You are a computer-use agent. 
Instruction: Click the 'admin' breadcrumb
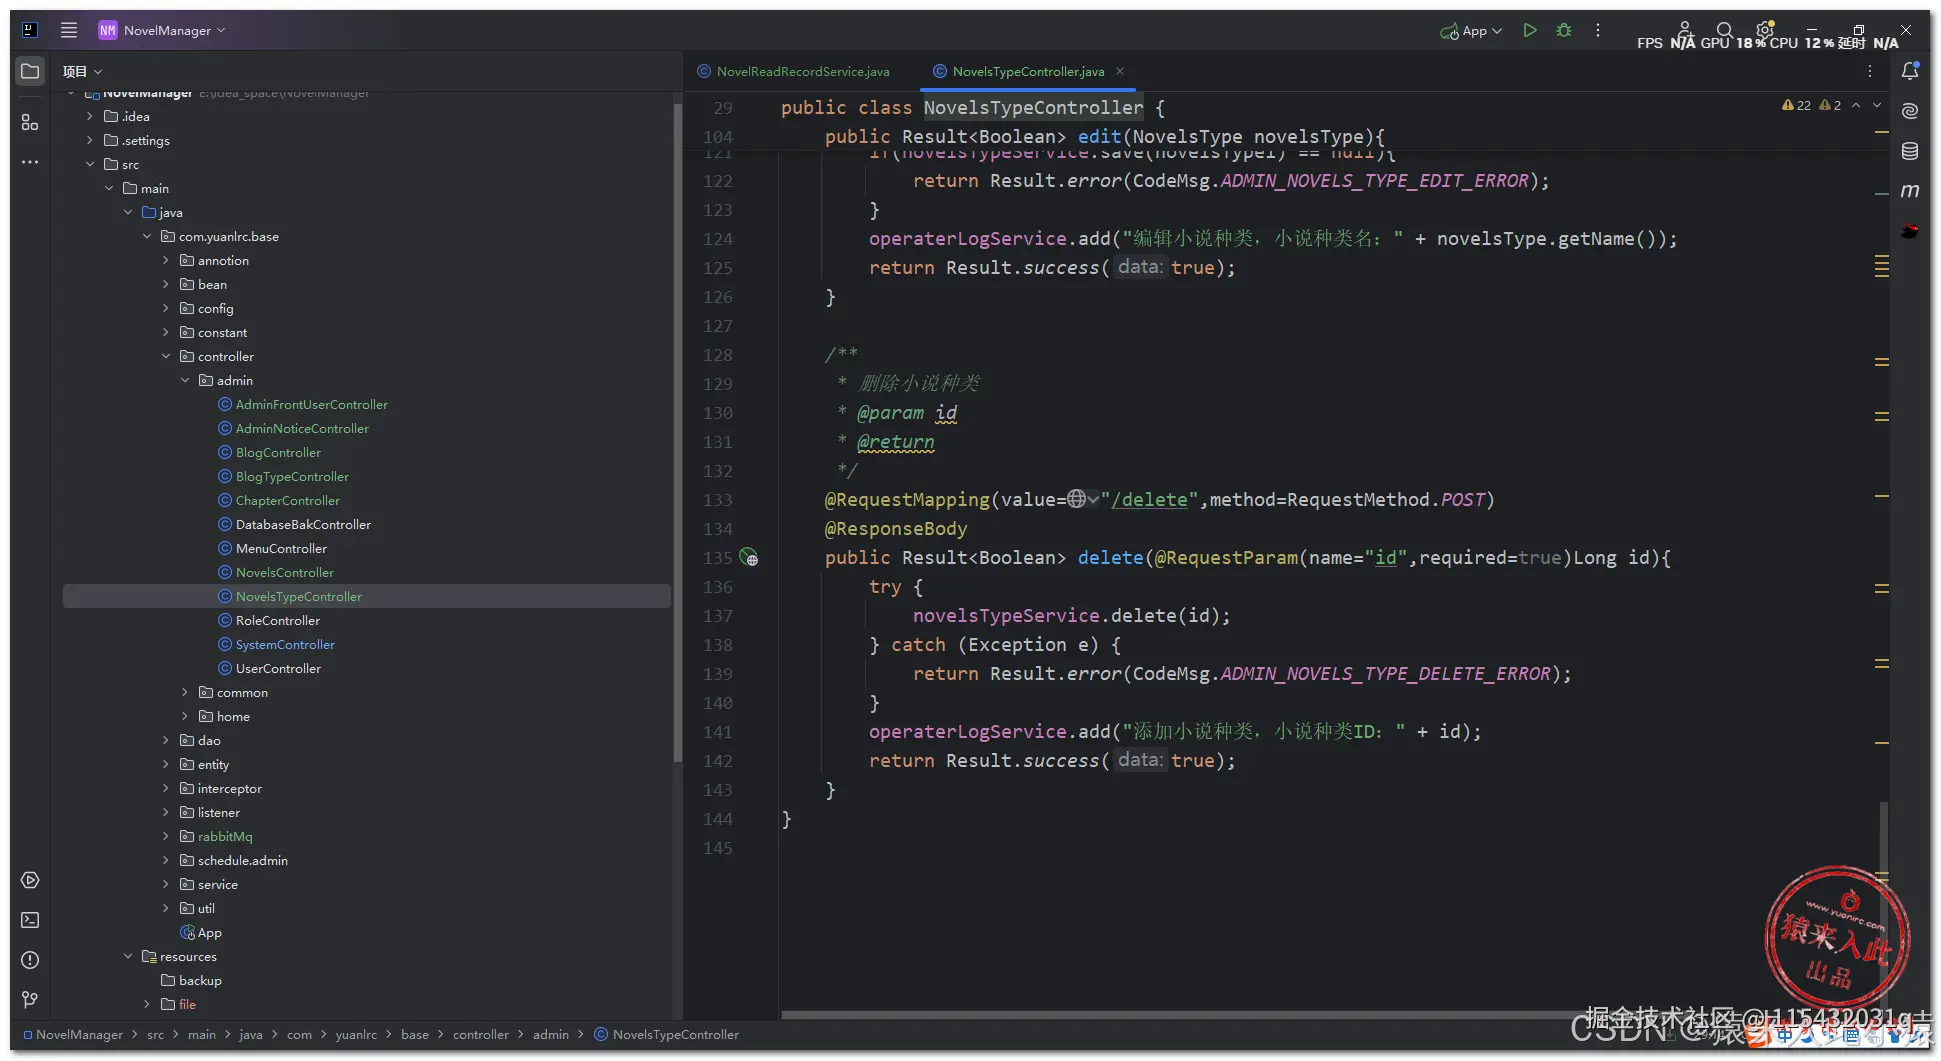(551, 1034)
